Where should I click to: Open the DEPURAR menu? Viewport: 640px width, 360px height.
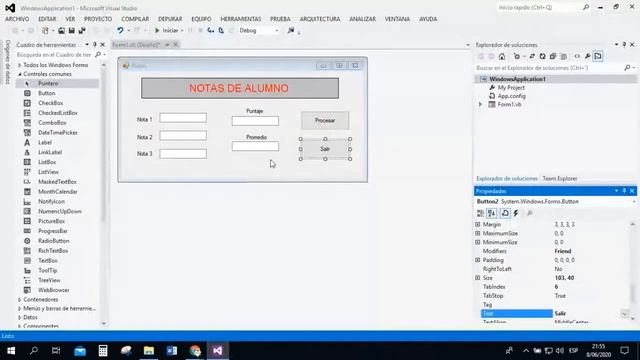(170, 19)
